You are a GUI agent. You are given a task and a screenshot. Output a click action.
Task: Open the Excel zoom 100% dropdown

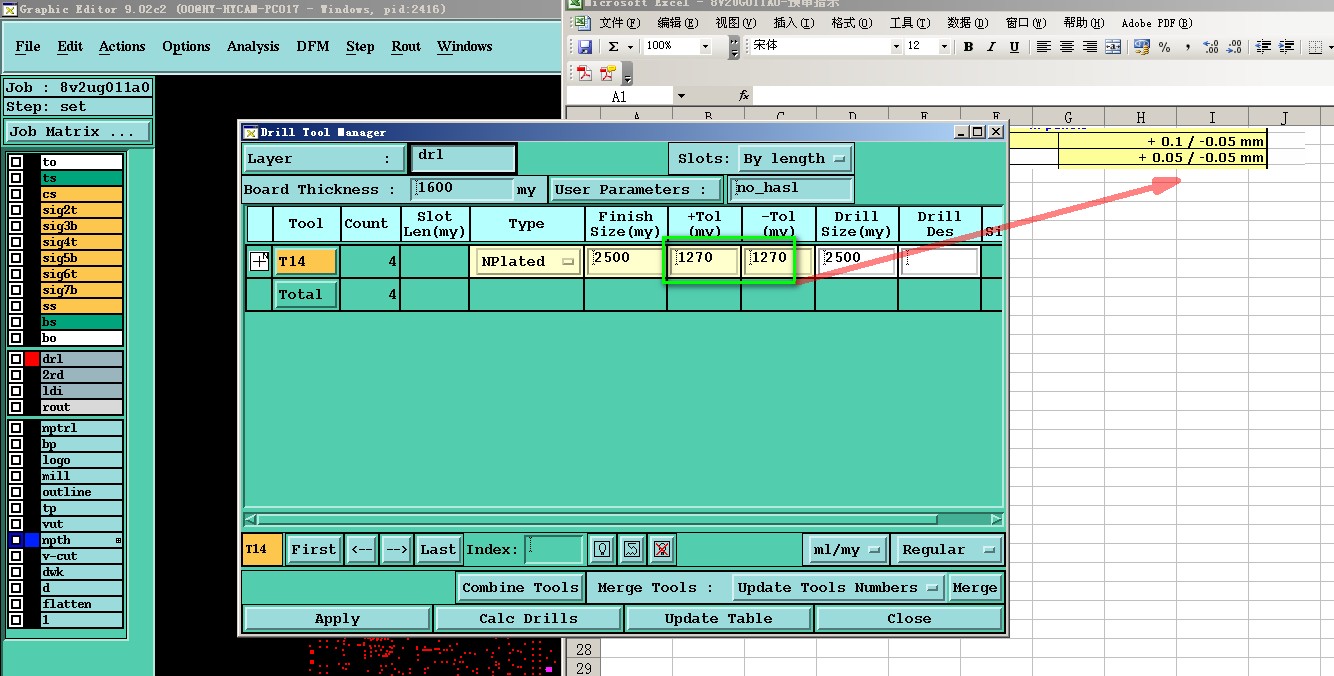(705, 46)
